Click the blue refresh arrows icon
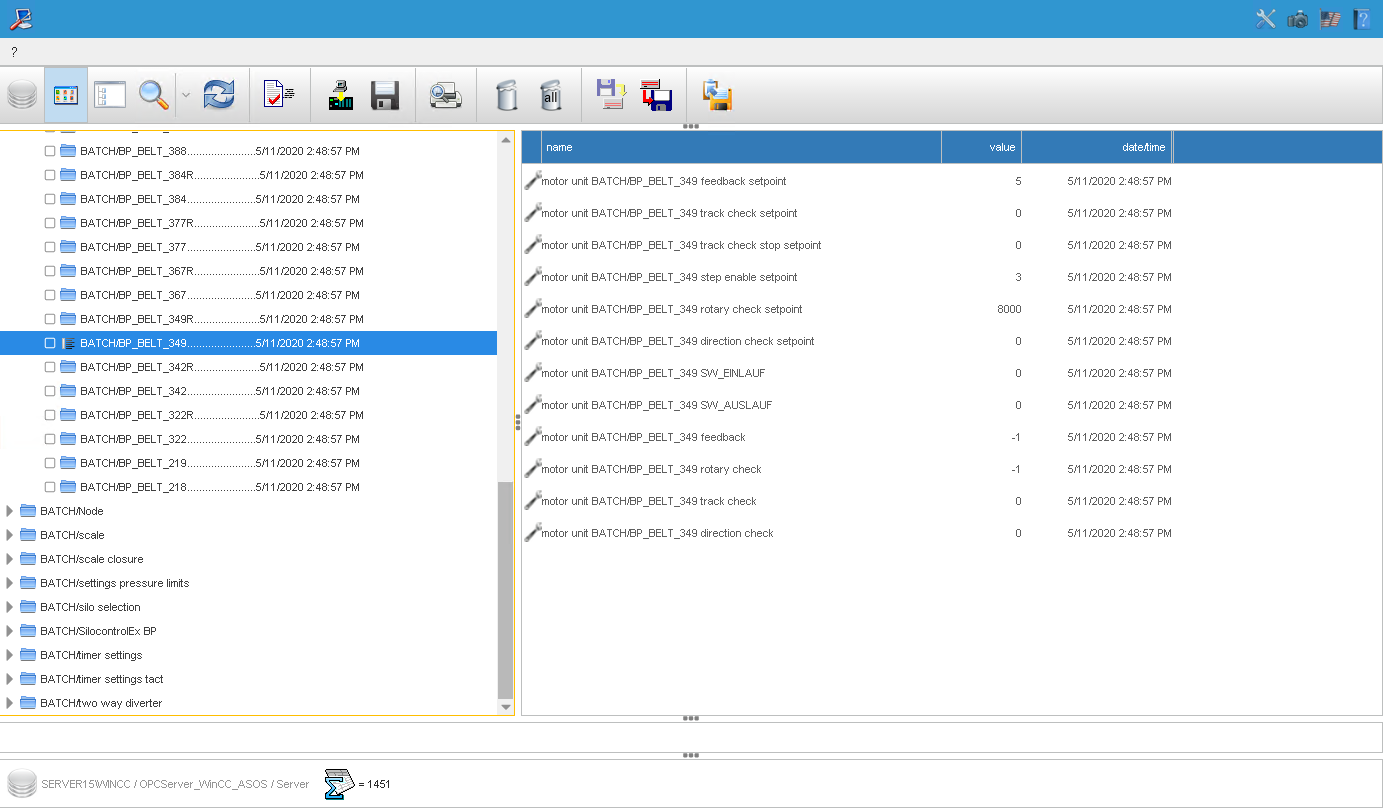 tap(219, 95)
